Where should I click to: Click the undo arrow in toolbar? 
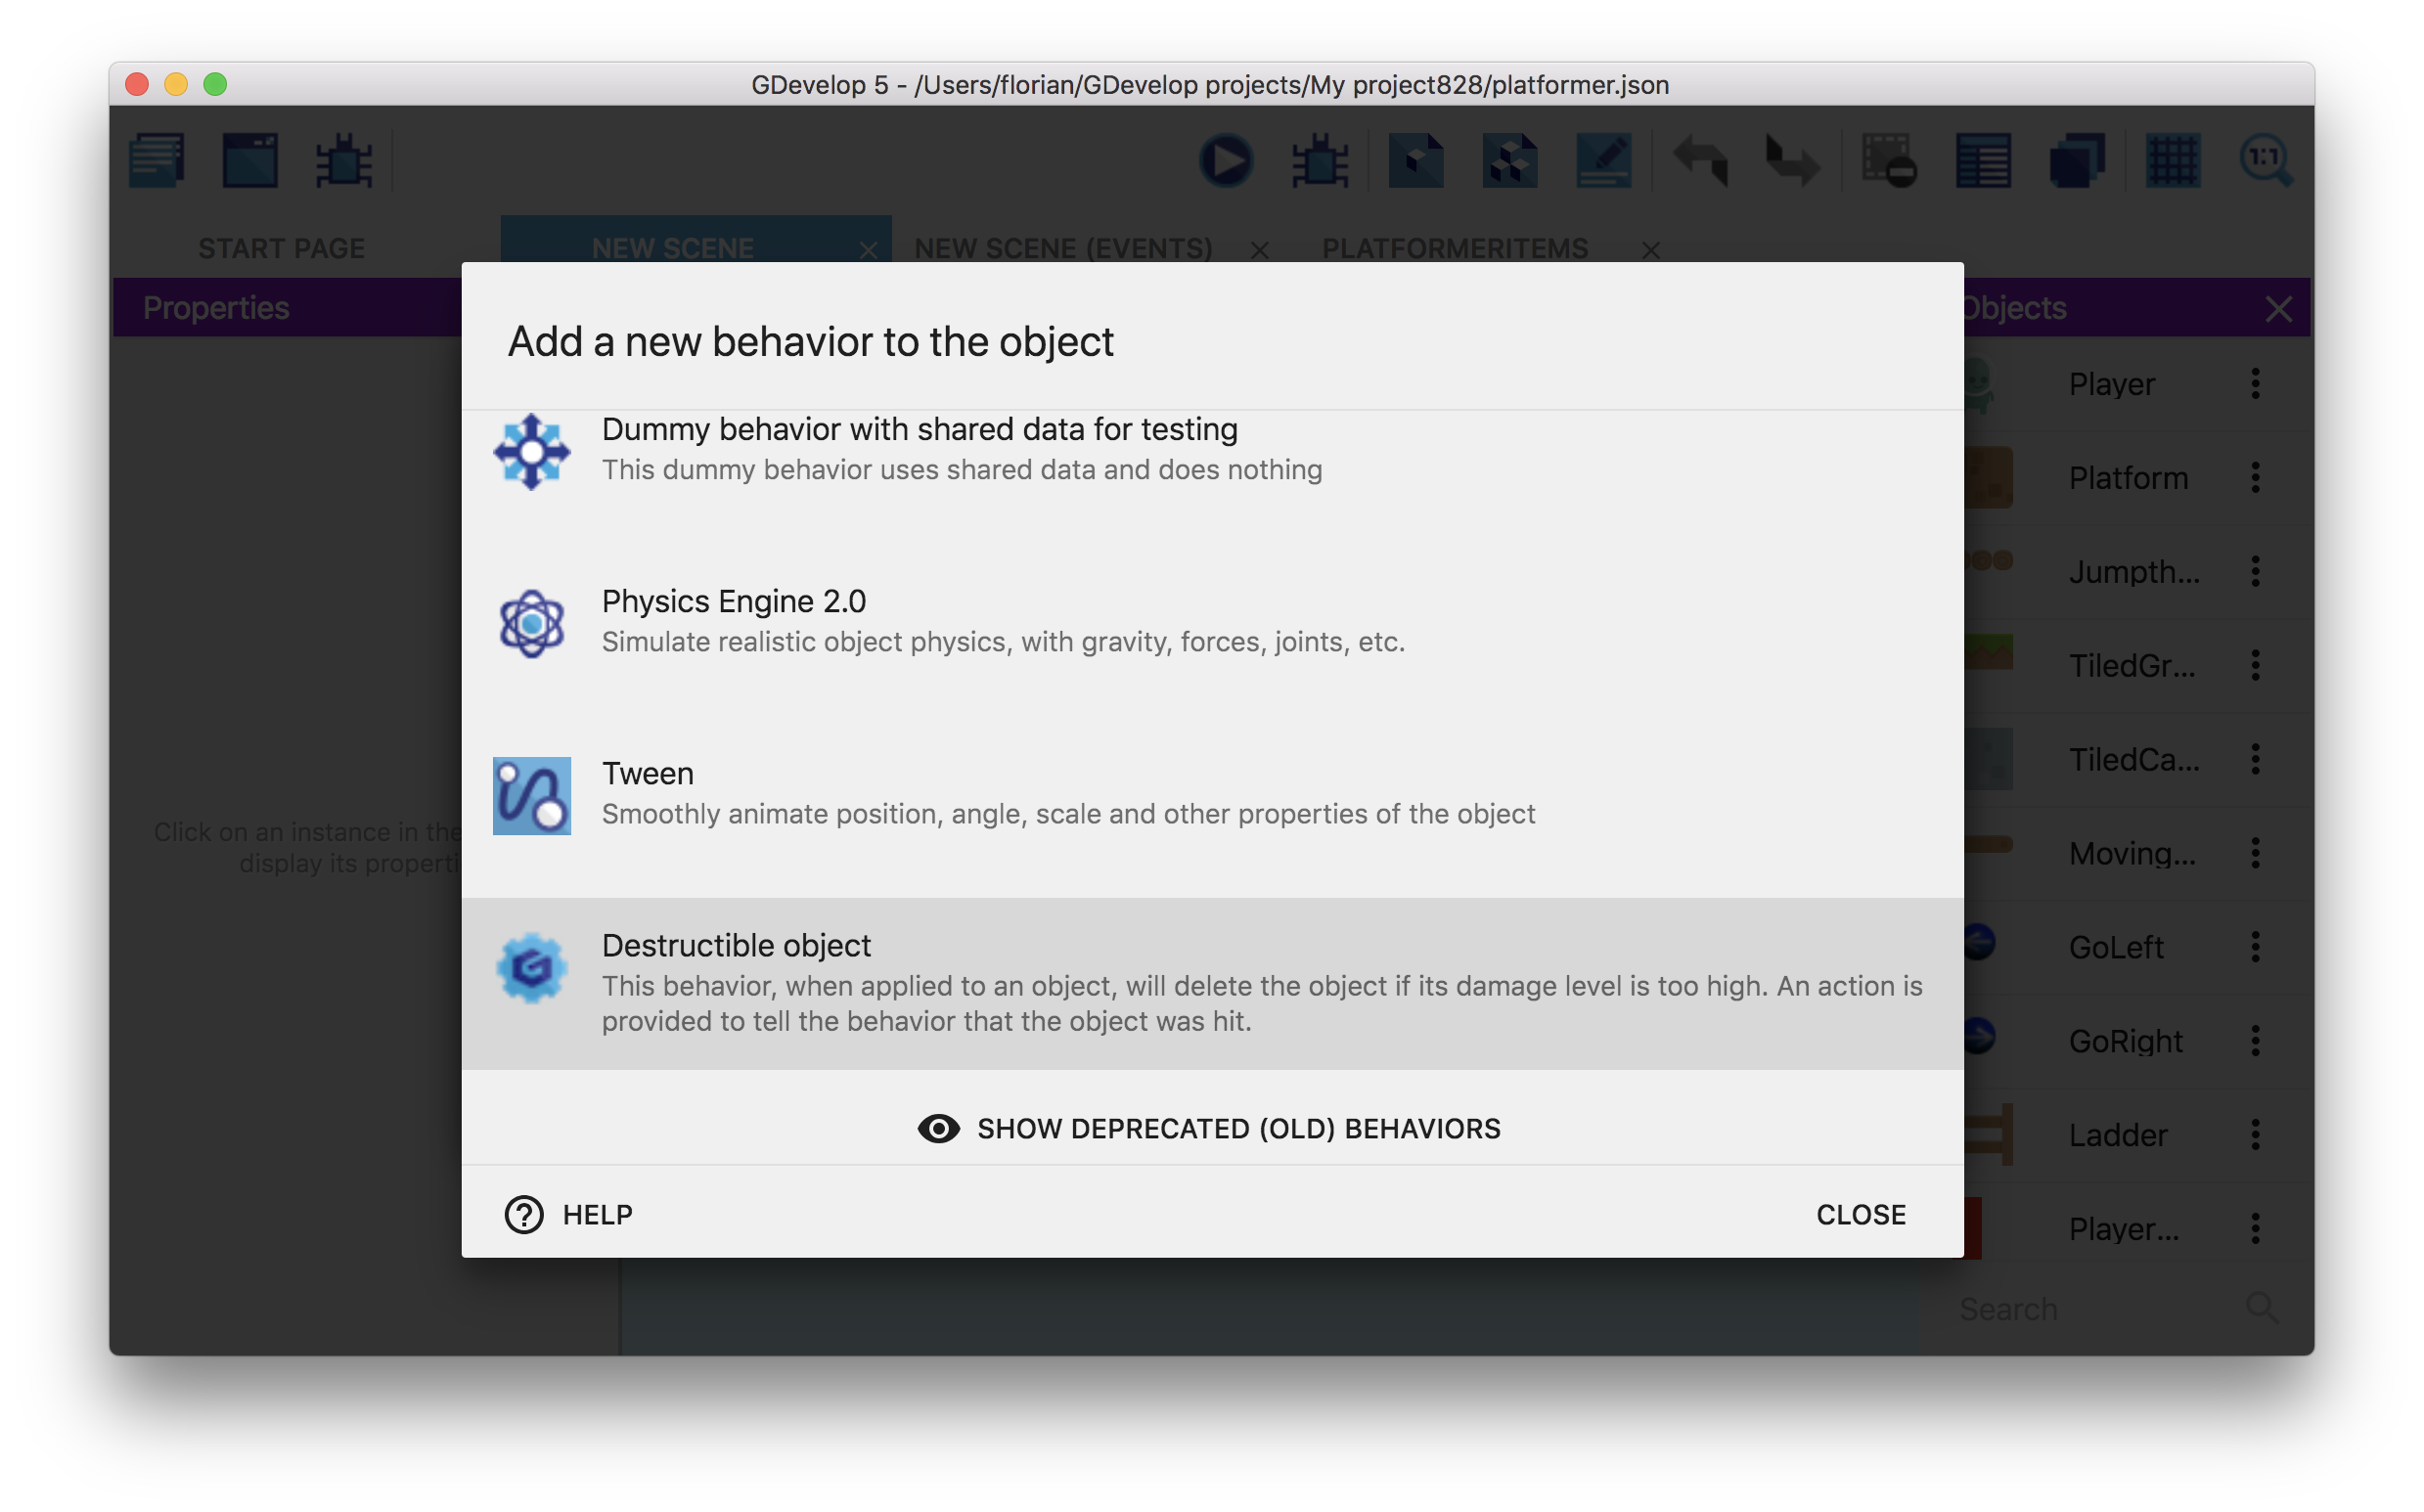pos(1700,160)
